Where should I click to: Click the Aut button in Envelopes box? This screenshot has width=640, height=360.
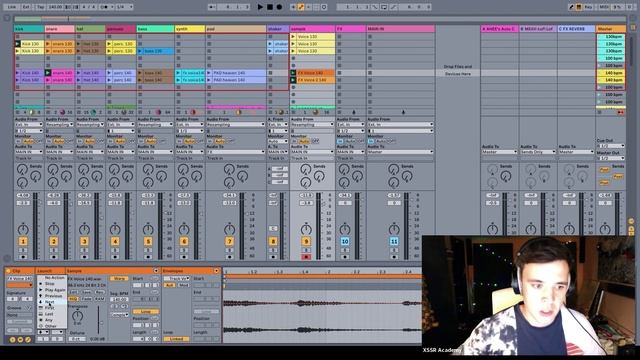pos(169,285)
